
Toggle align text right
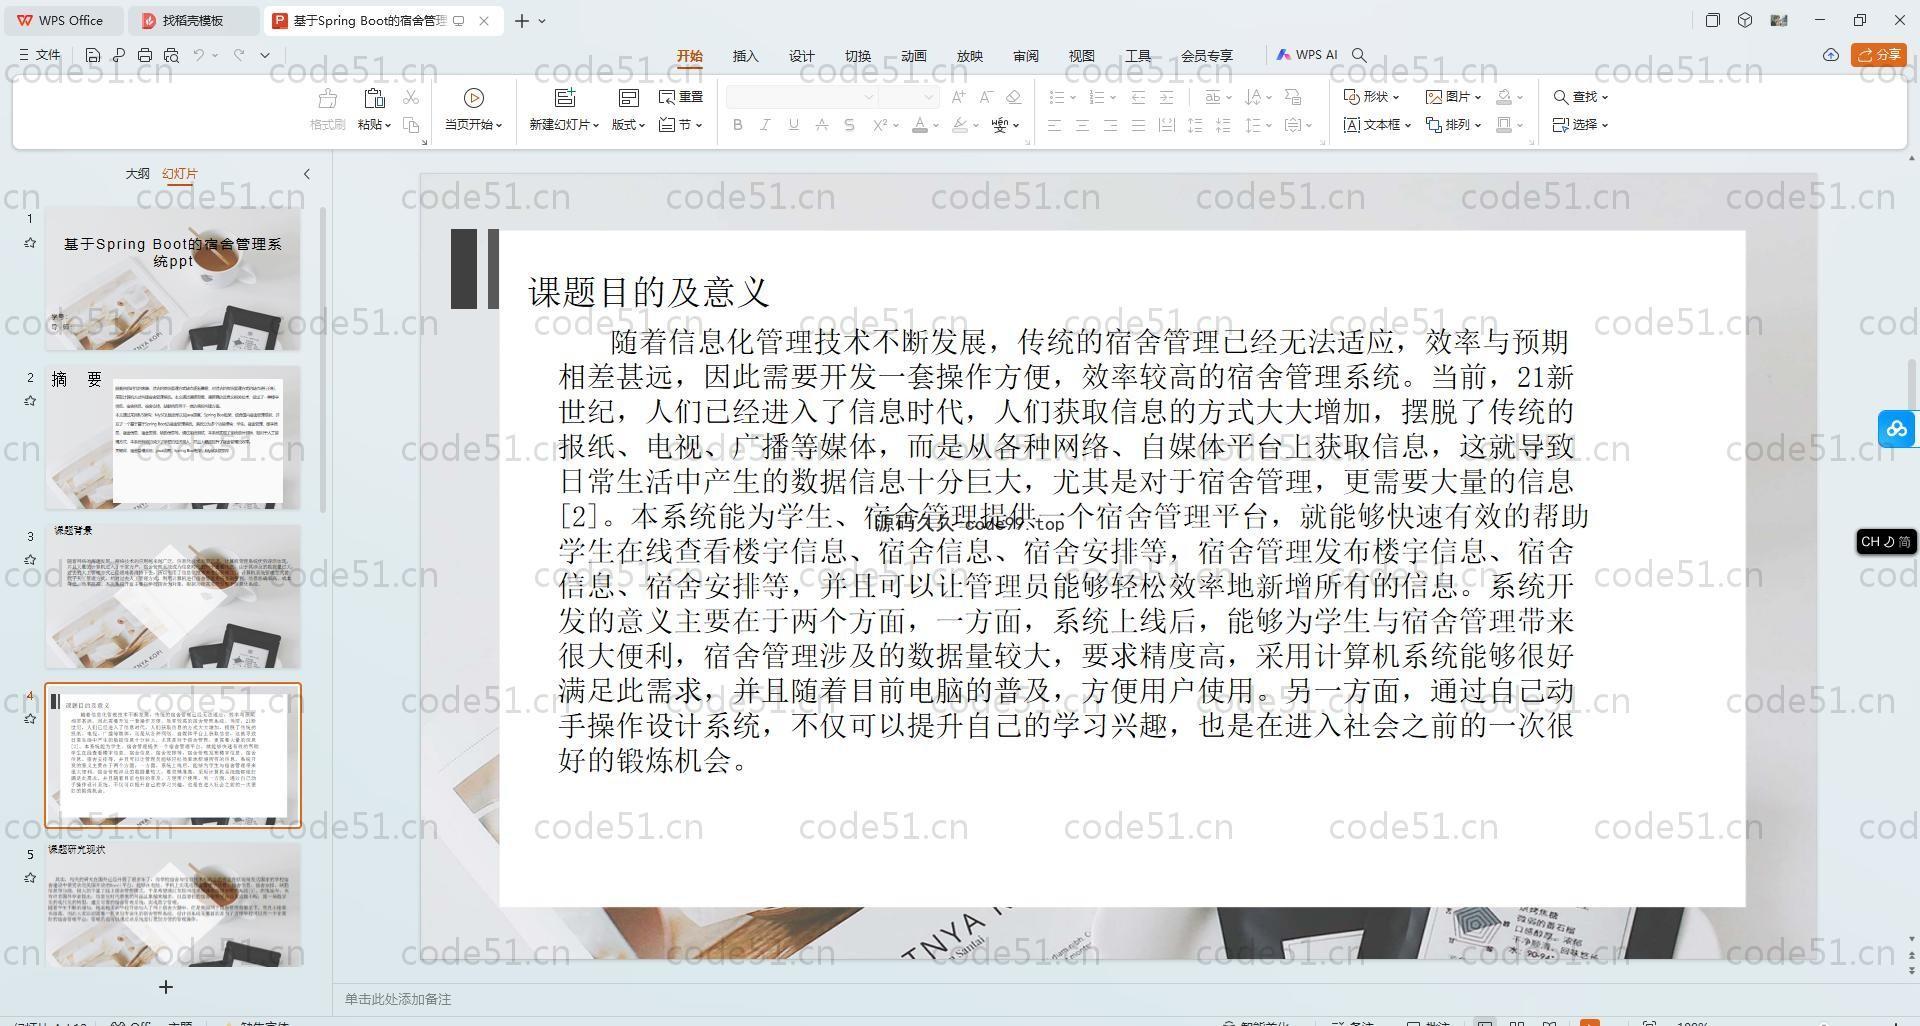[1110, 125]
